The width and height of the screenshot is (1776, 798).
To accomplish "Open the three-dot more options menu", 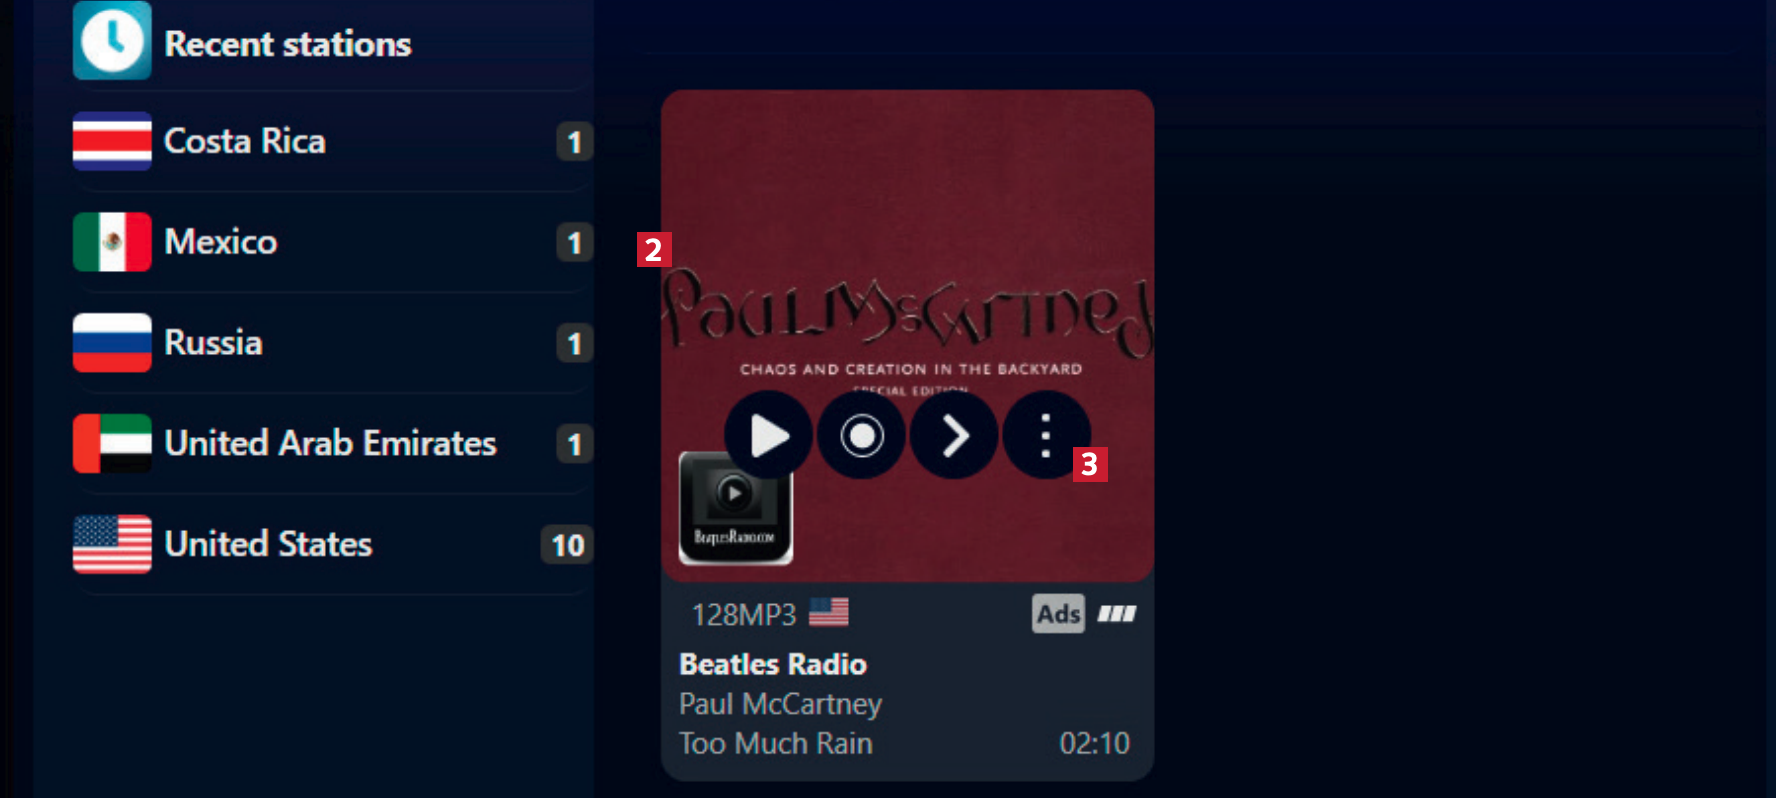I will [1046, 436].
